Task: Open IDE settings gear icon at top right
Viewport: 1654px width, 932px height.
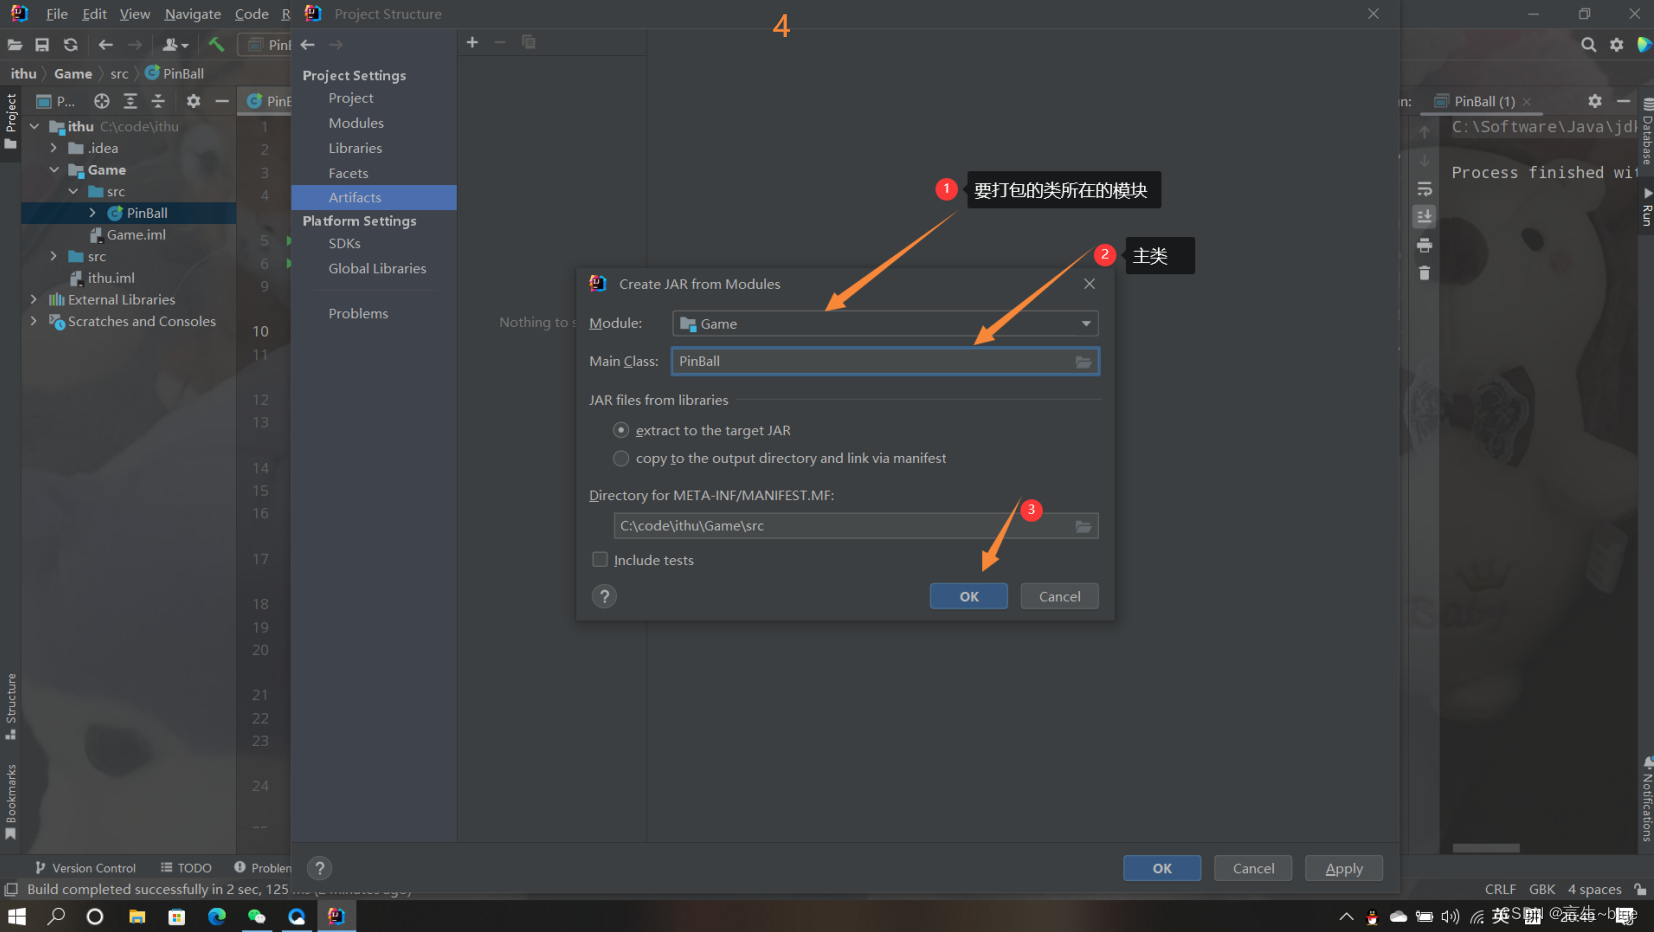Action: (x=1617, y=45)
